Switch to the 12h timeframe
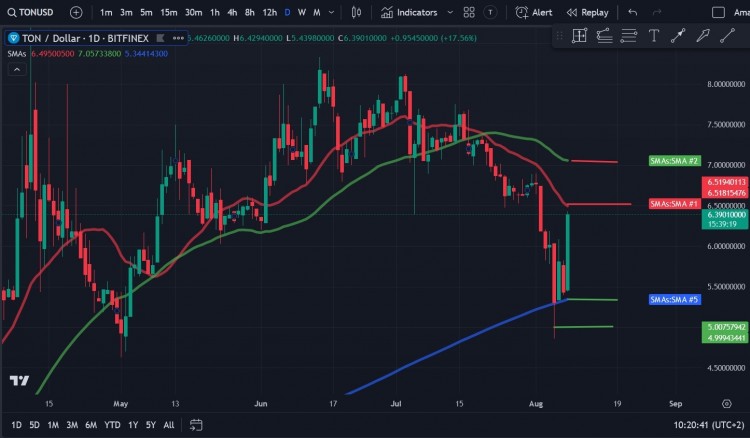Screen dimensions: 750x438 click(x=269, y=12)
